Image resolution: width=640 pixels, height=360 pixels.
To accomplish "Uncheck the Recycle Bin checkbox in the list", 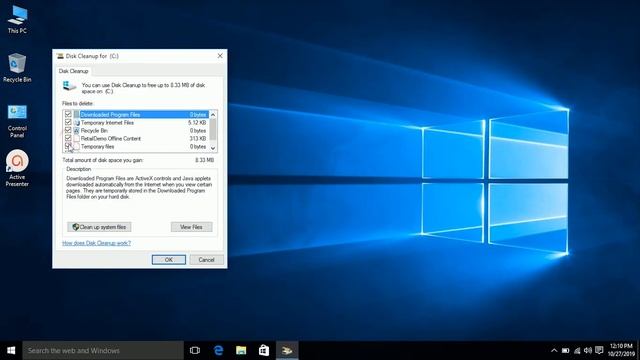I will [68, 130].
